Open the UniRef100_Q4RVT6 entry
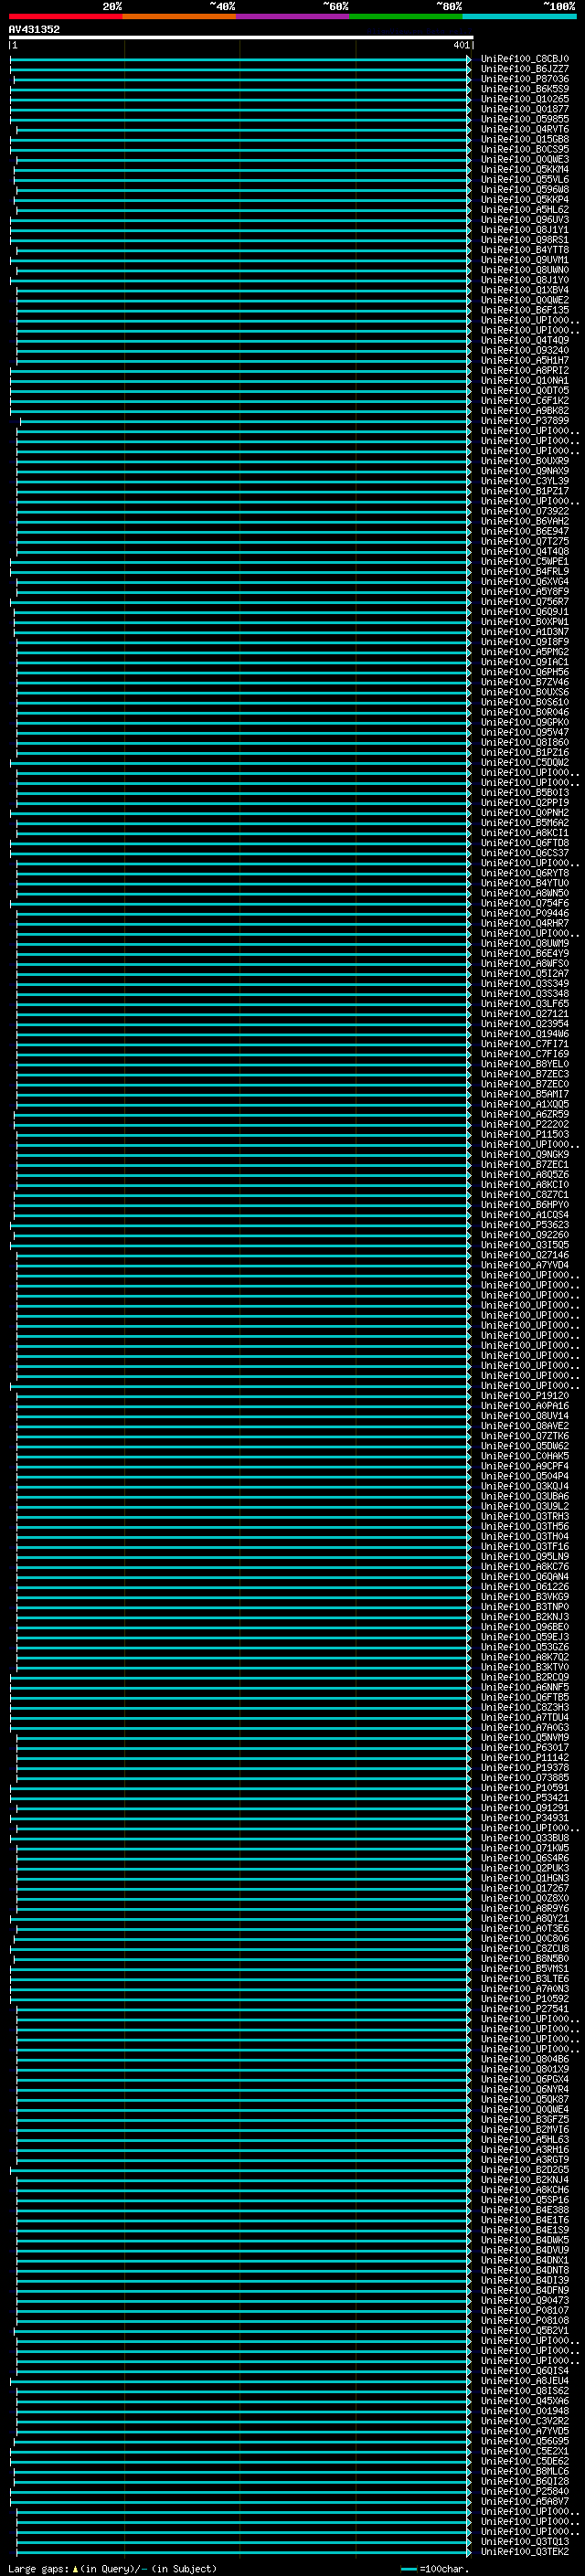Viewport: 585px width, 2576px height. [x=524, y=129]
